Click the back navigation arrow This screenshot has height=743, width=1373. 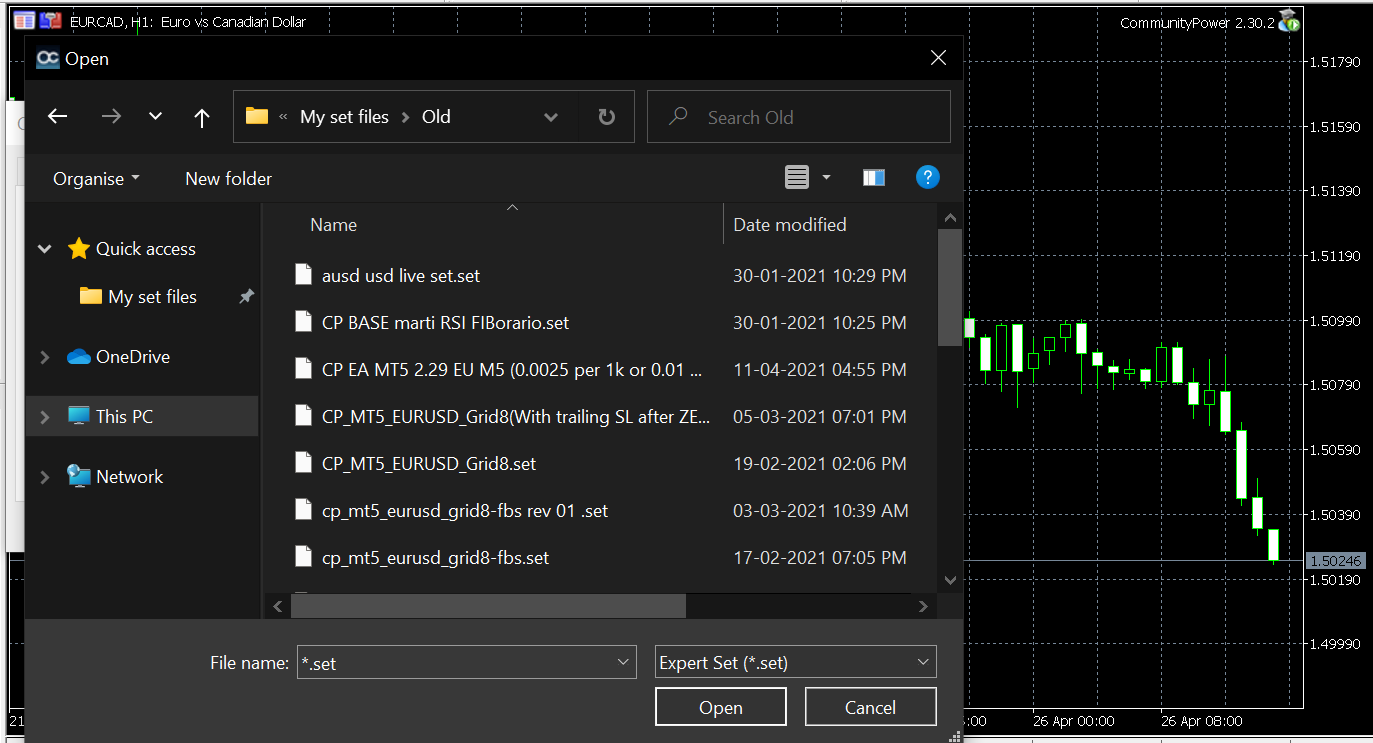pos(57,116)
